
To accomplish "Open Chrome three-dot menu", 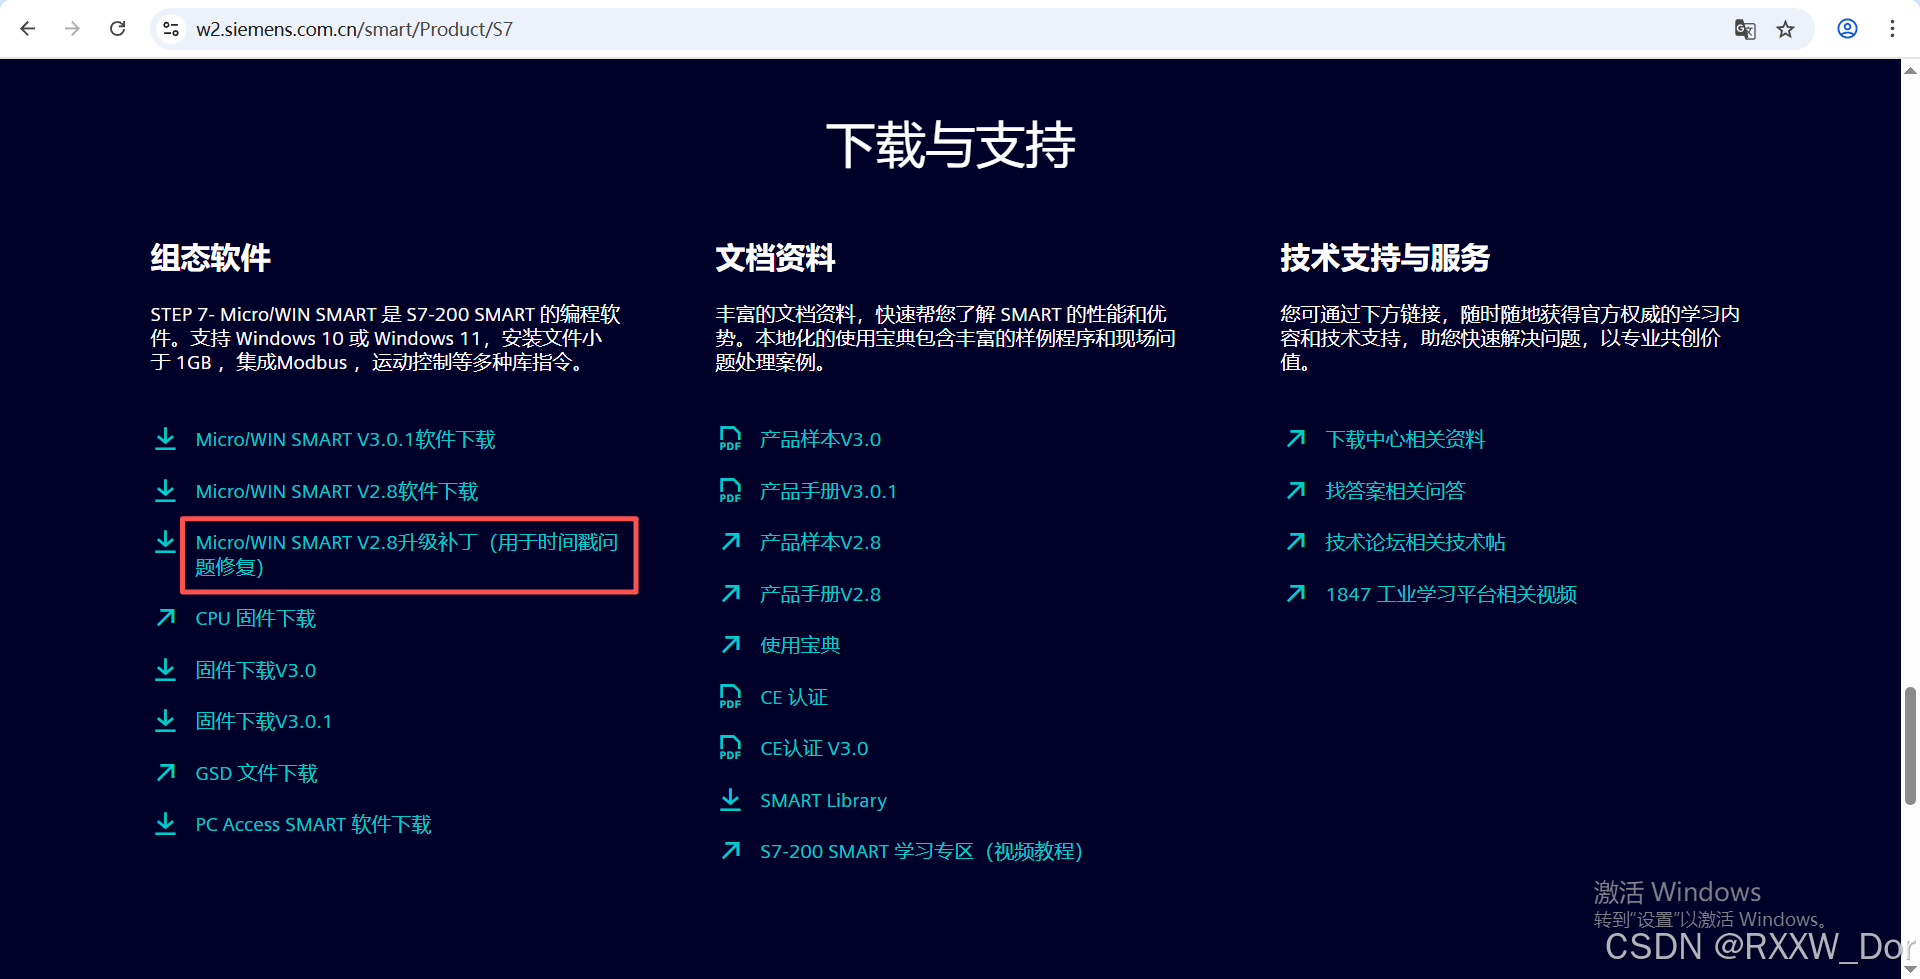I will pyautogui.click(x=1892, y=29).
